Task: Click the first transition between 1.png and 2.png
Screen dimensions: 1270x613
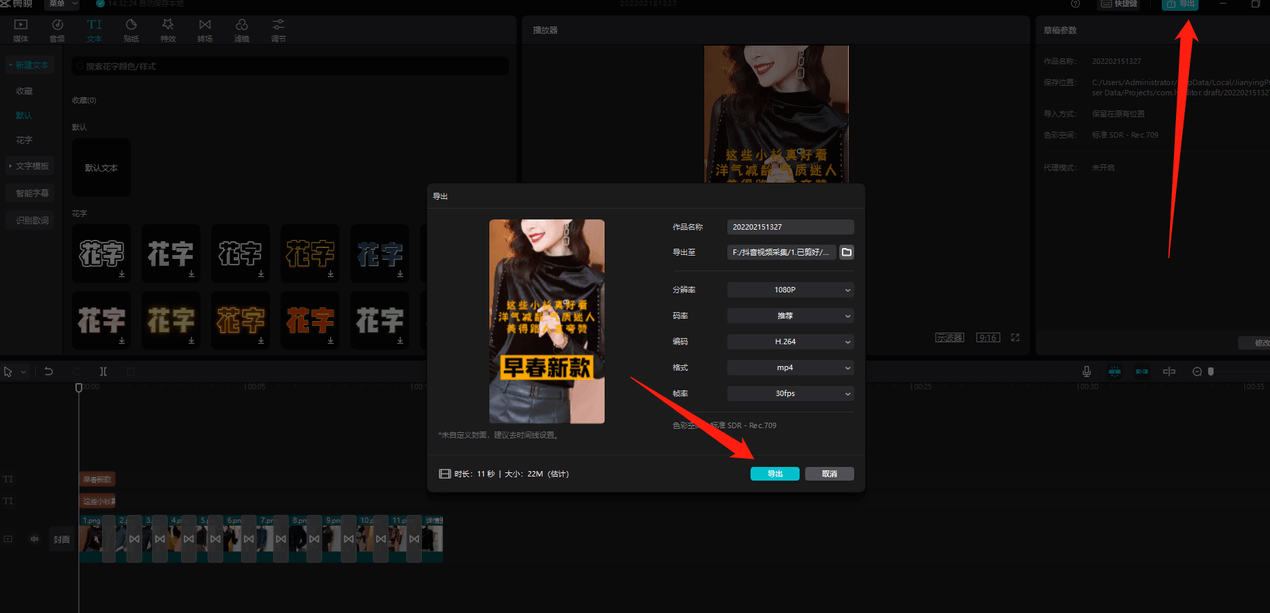Action: pyautogui.click(x=108, y=540)
